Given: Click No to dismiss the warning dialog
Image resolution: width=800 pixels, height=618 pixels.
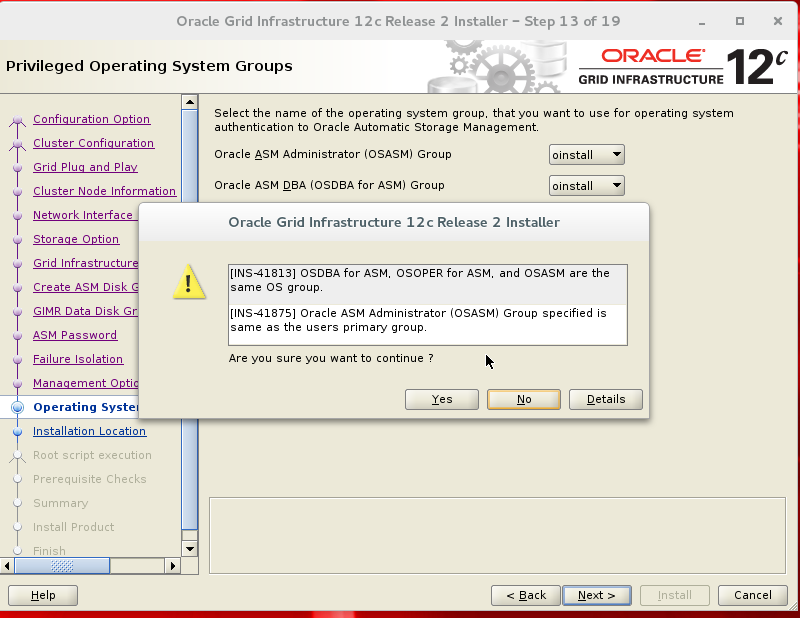Looking at the screenshot, I should (524, 399).
